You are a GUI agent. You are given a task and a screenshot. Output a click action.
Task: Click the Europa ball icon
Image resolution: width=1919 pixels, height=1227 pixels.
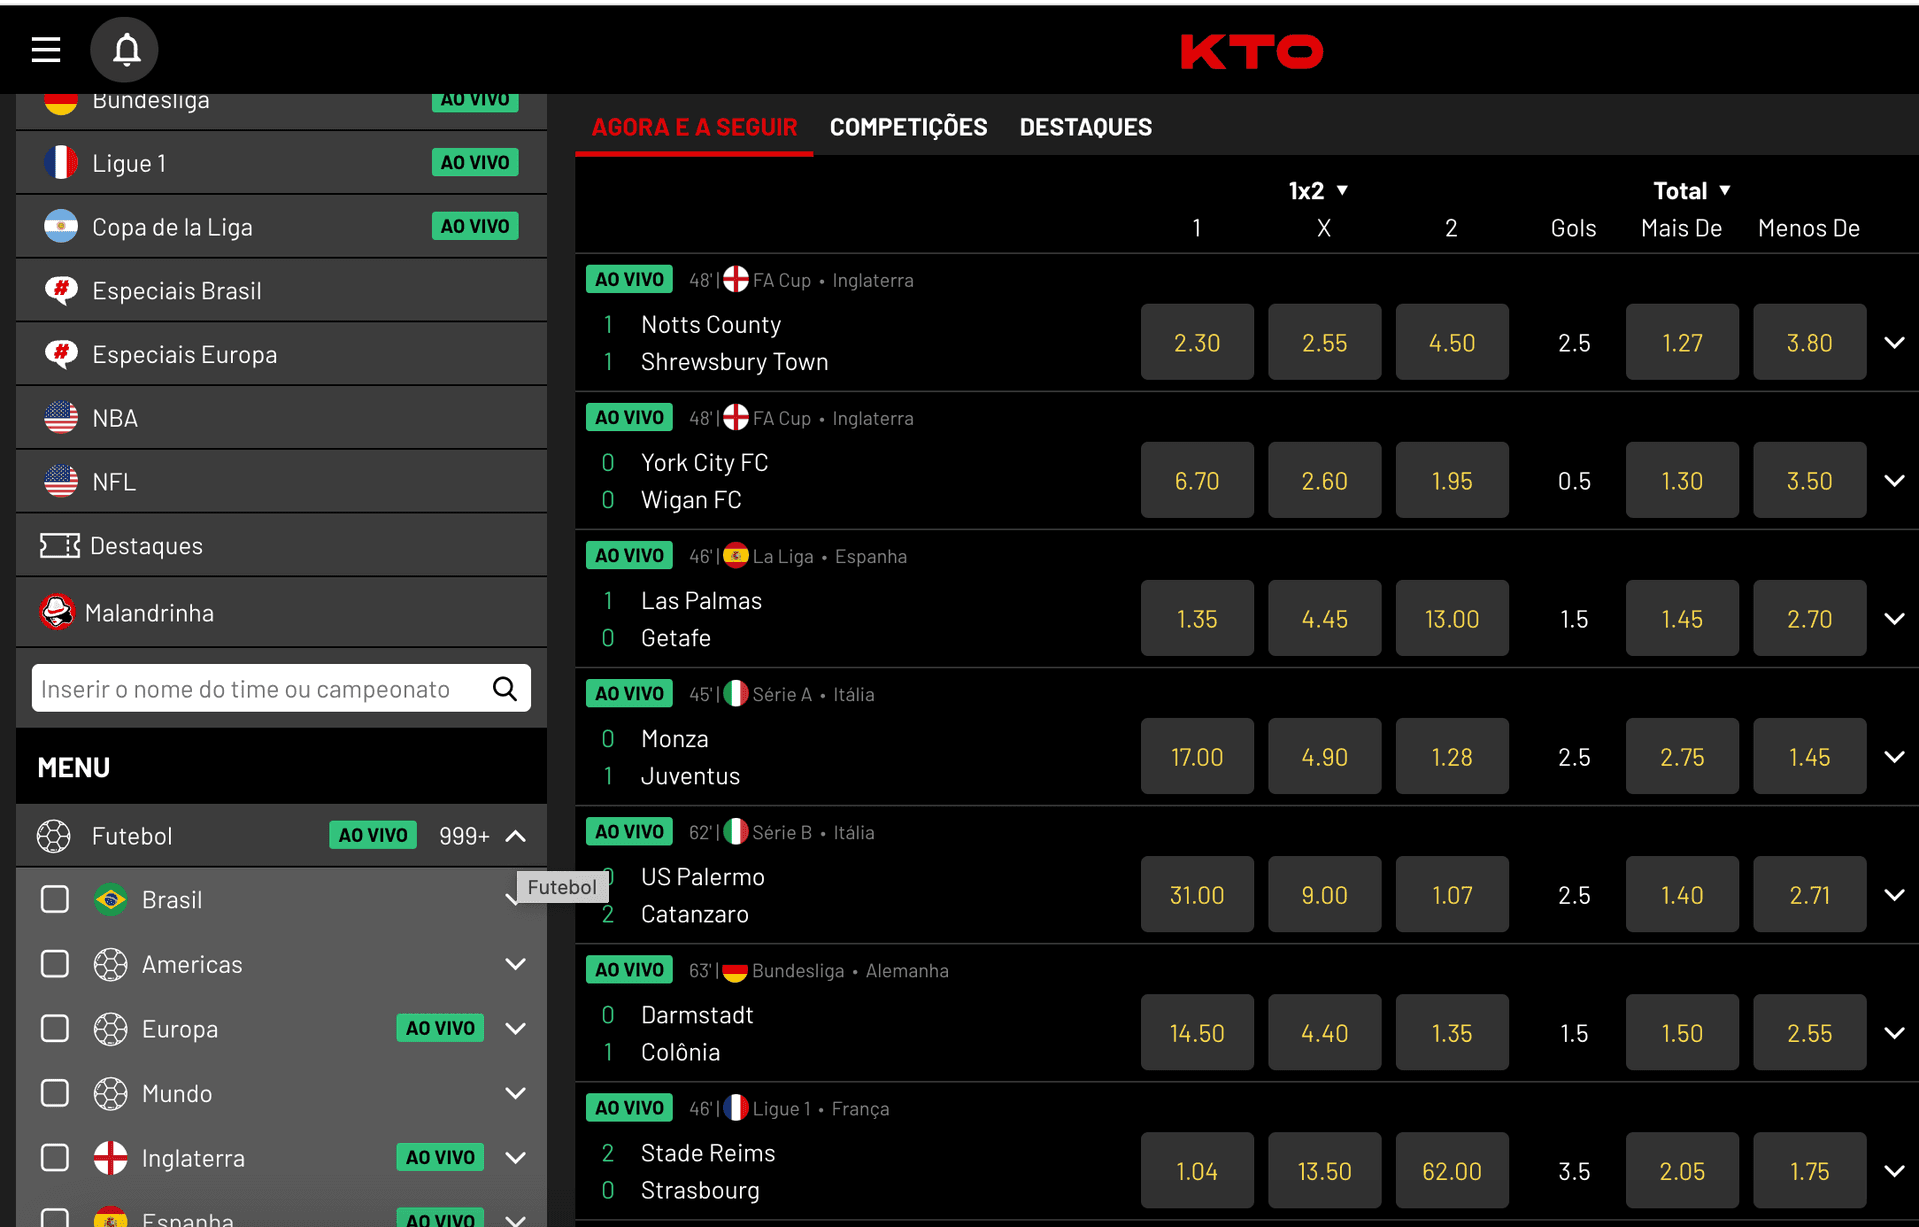pyautogui.click(x=110, y=1028)
